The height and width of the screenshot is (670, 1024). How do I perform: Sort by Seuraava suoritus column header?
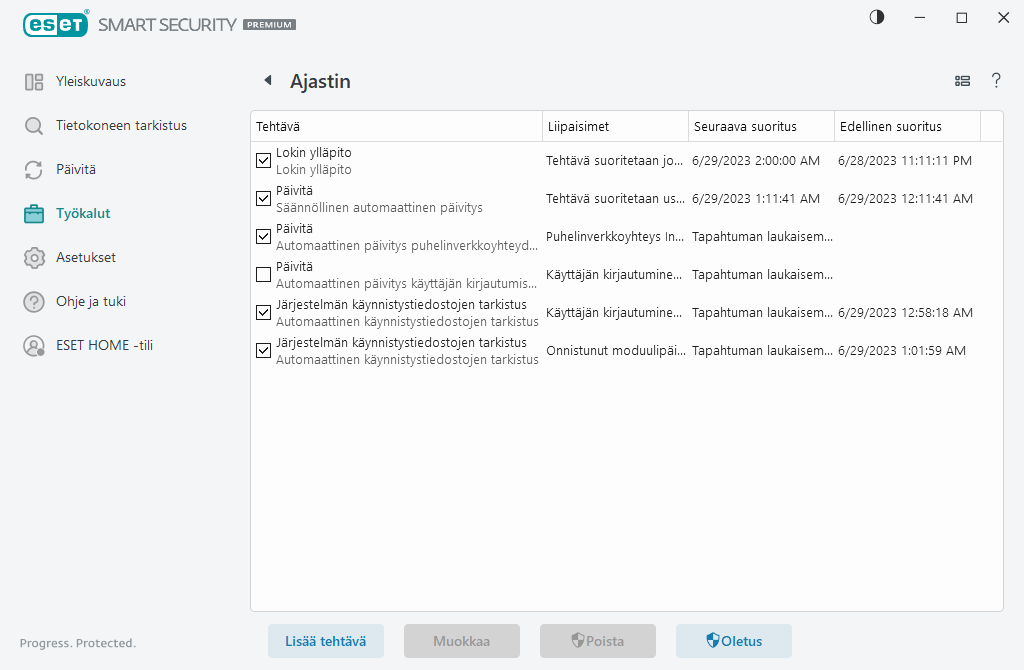760,127
